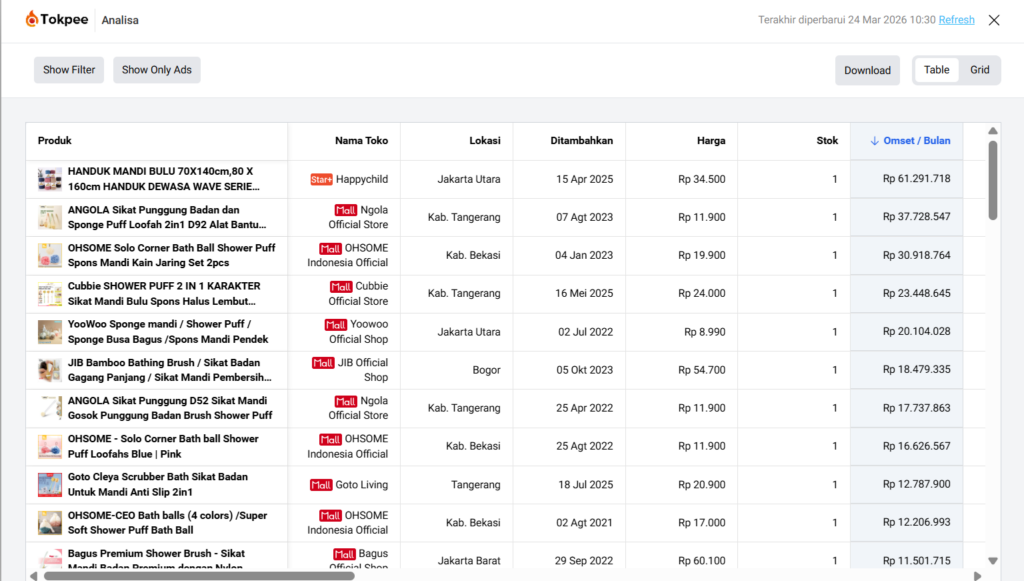1024x581 pixels.
Task: Expand the Show Filter panel
Action: point(69,70)
